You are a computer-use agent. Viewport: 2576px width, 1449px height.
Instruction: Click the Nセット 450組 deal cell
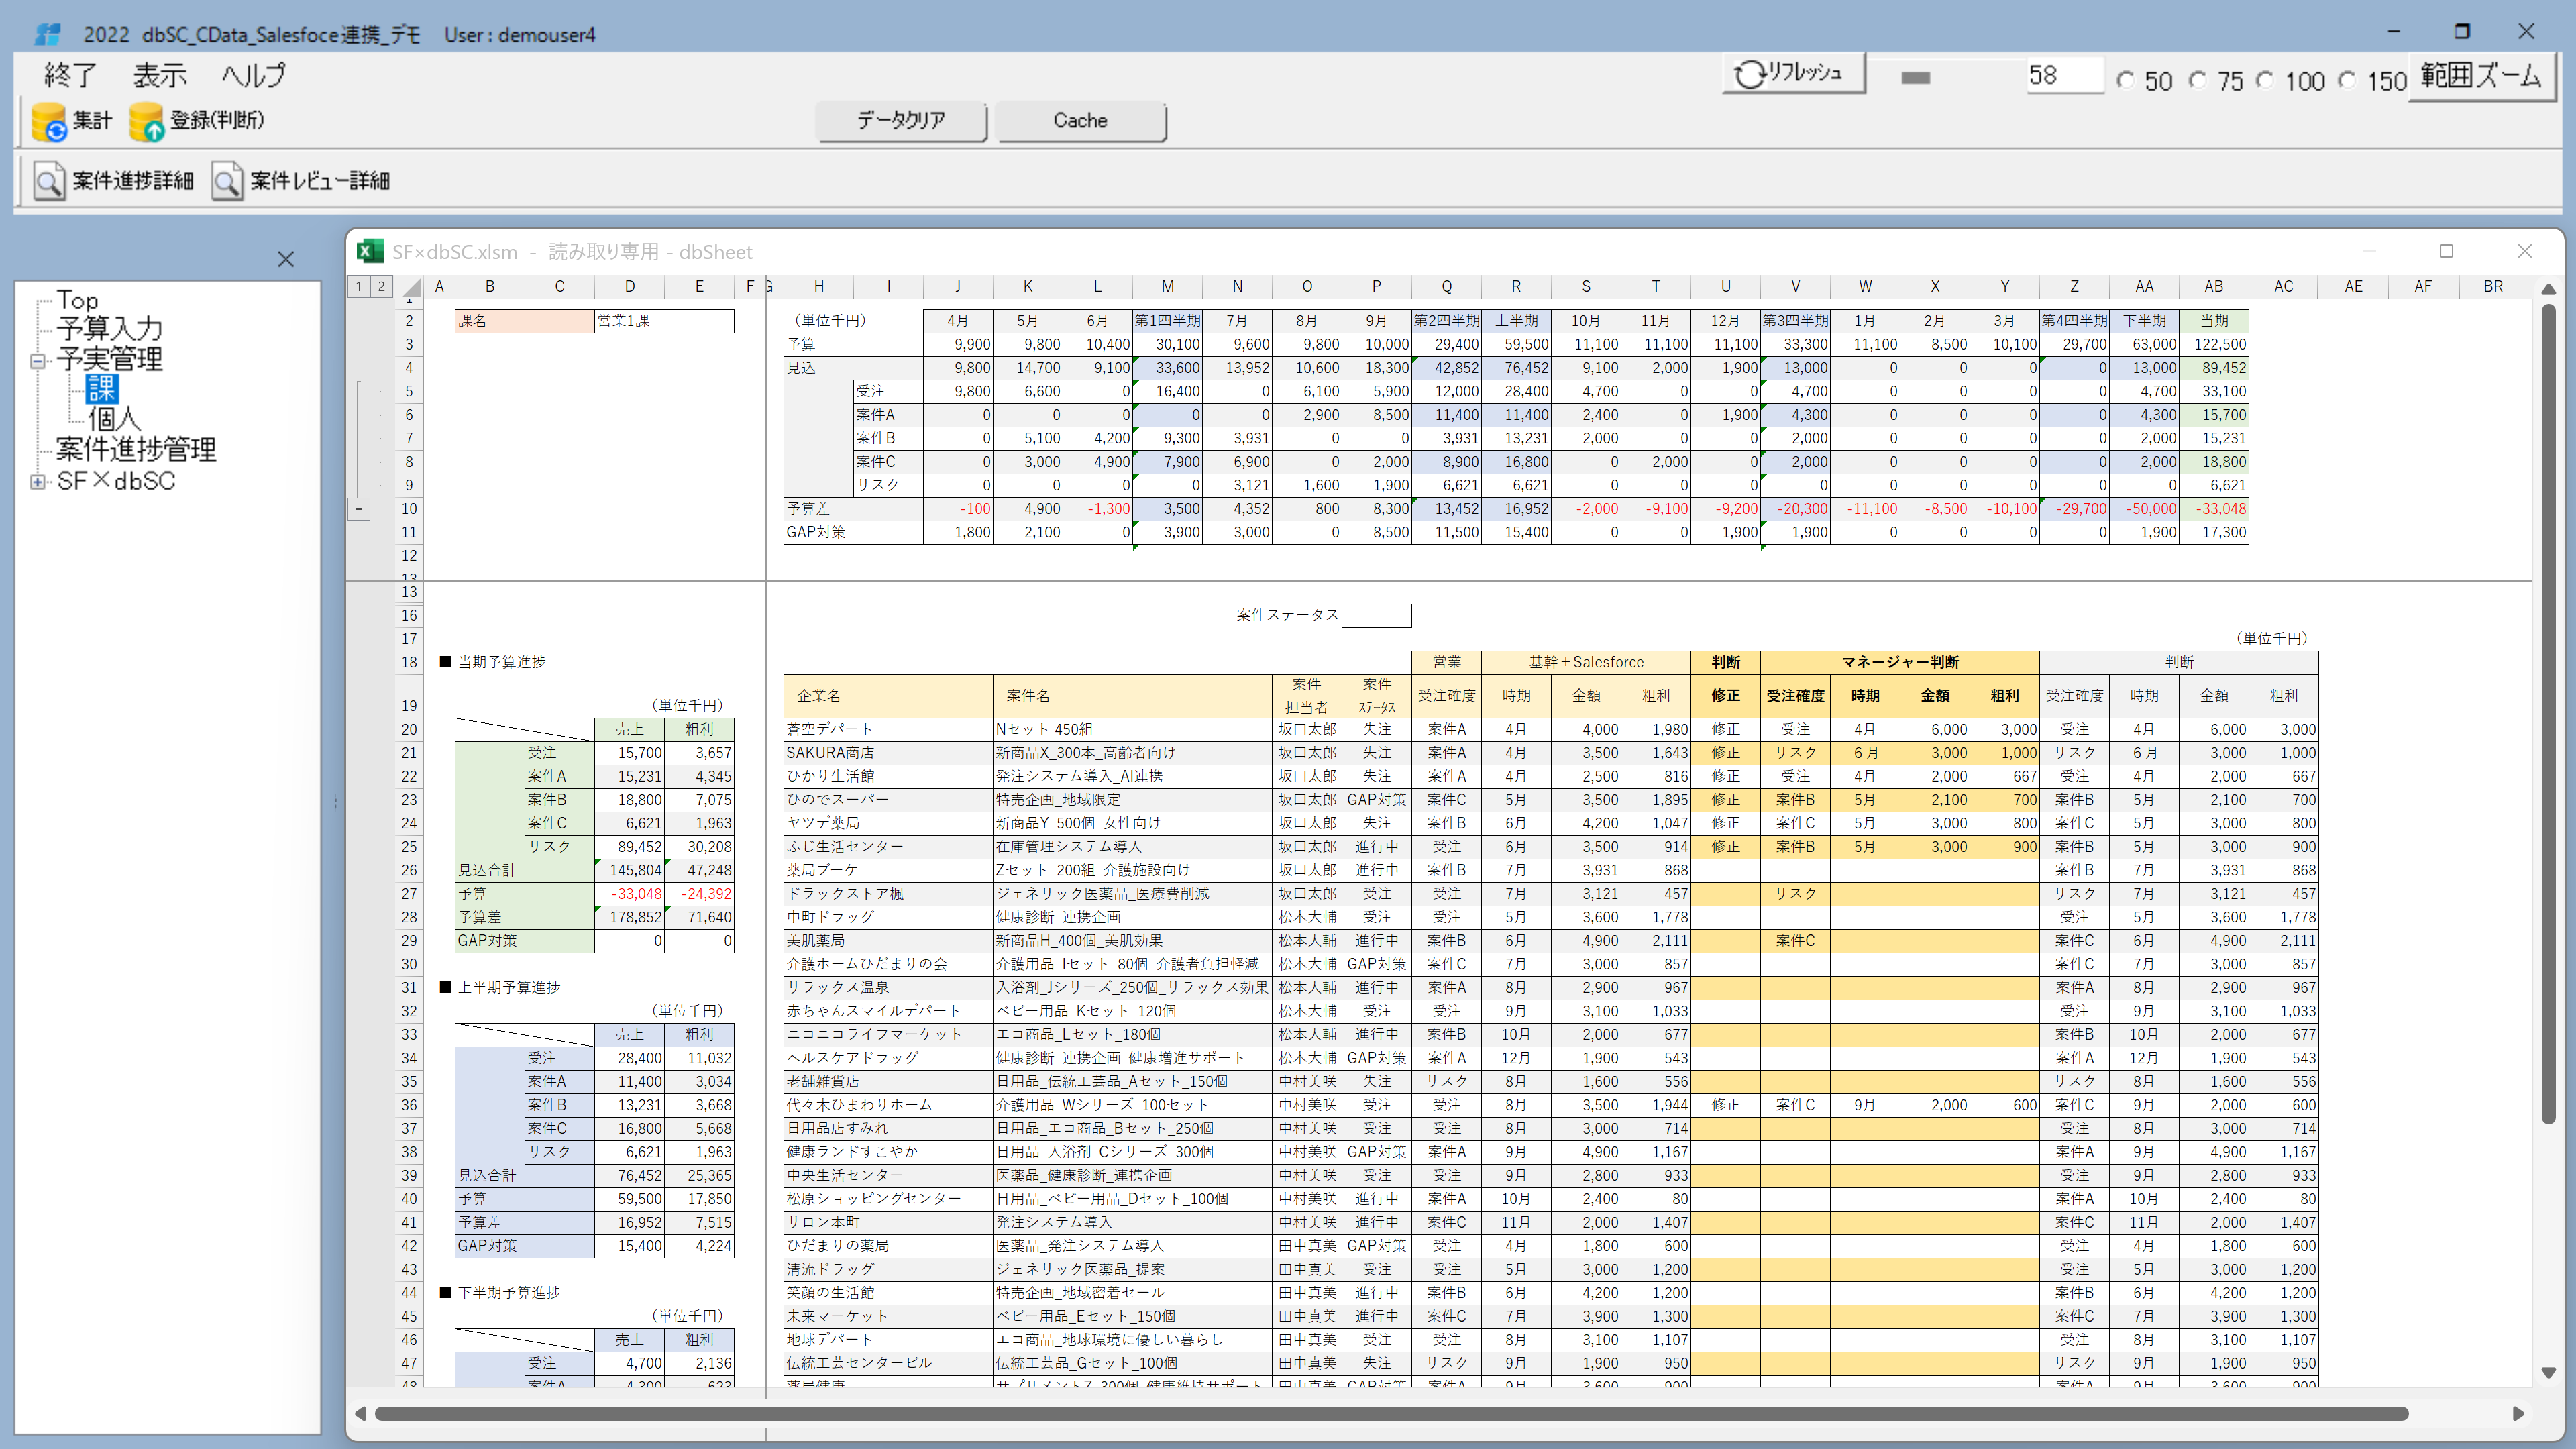(x=1132, y=729)
